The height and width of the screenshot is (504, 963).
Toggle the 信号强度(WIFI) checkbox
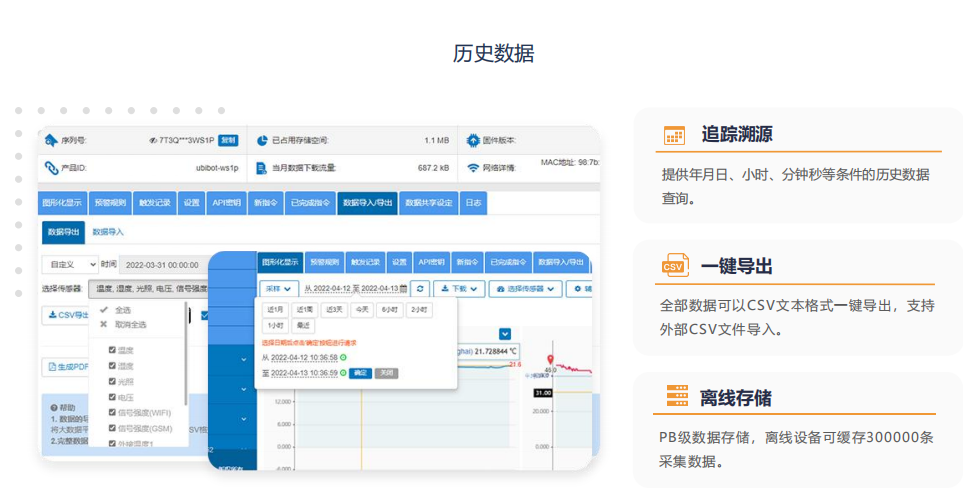[x=112, y=413]
